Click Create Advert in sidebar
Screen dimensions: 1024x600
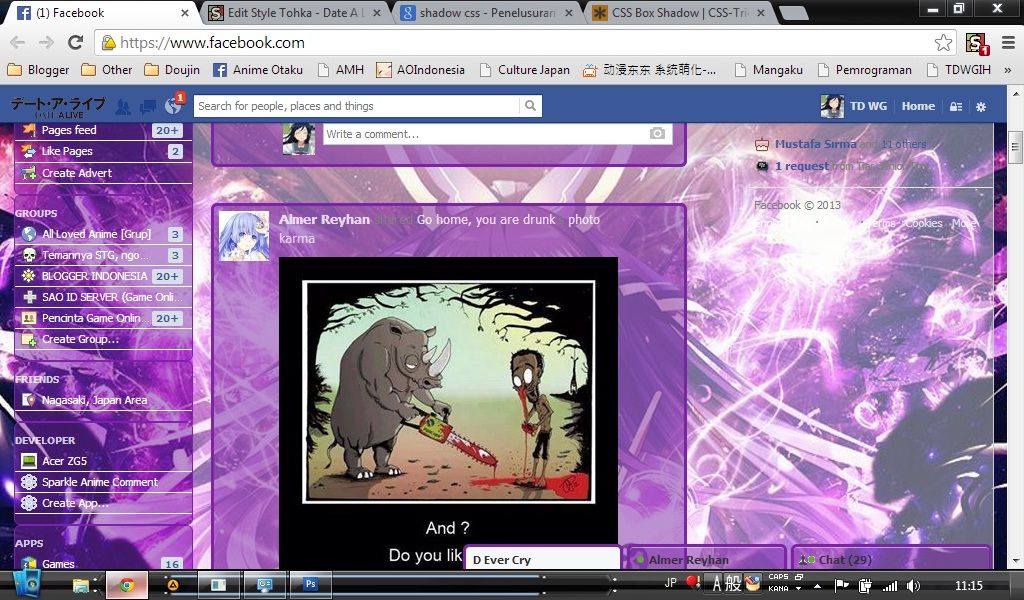click(103, 173)
